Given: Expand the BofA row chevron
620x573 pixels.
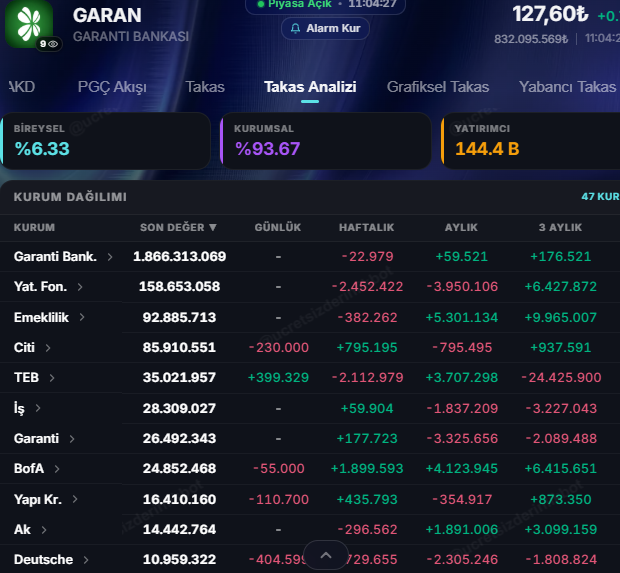Looking at the screenshot, I should click(x=57, y=469).
